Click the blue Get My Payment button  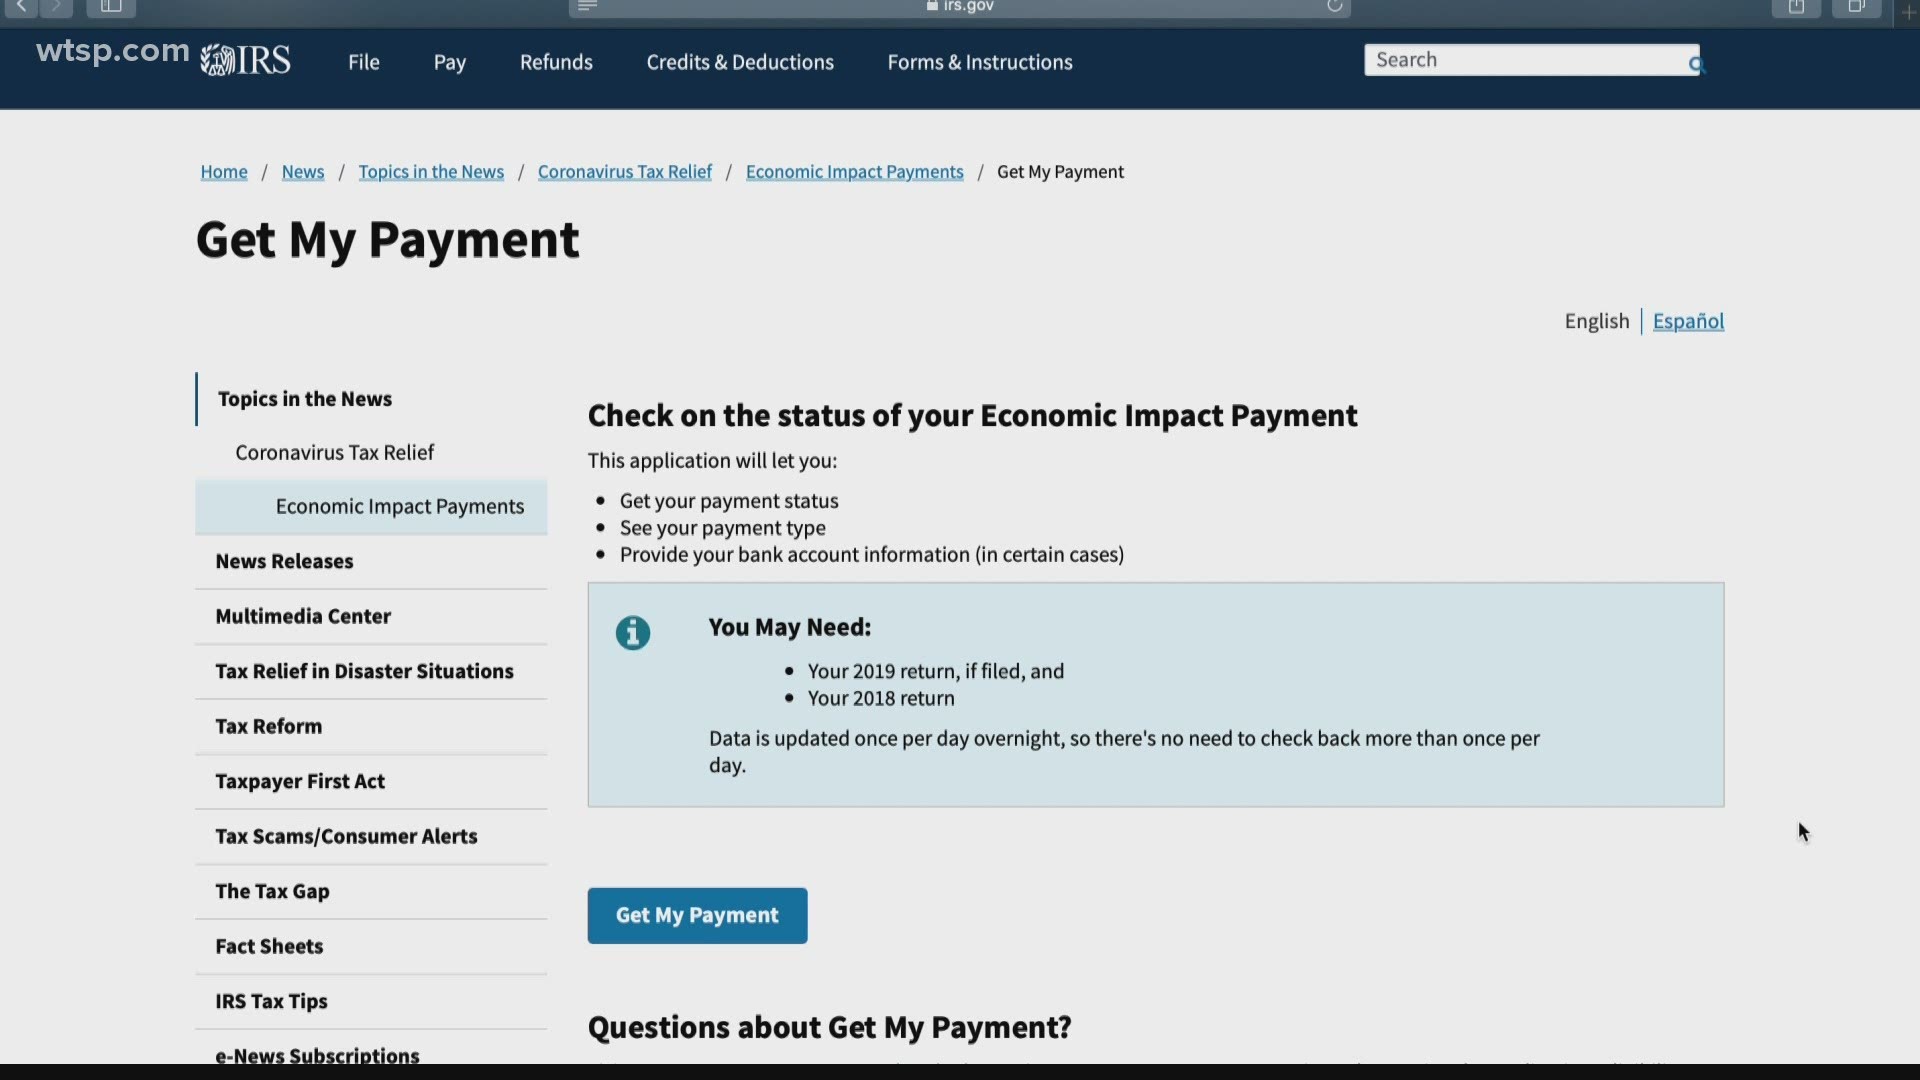697,915
